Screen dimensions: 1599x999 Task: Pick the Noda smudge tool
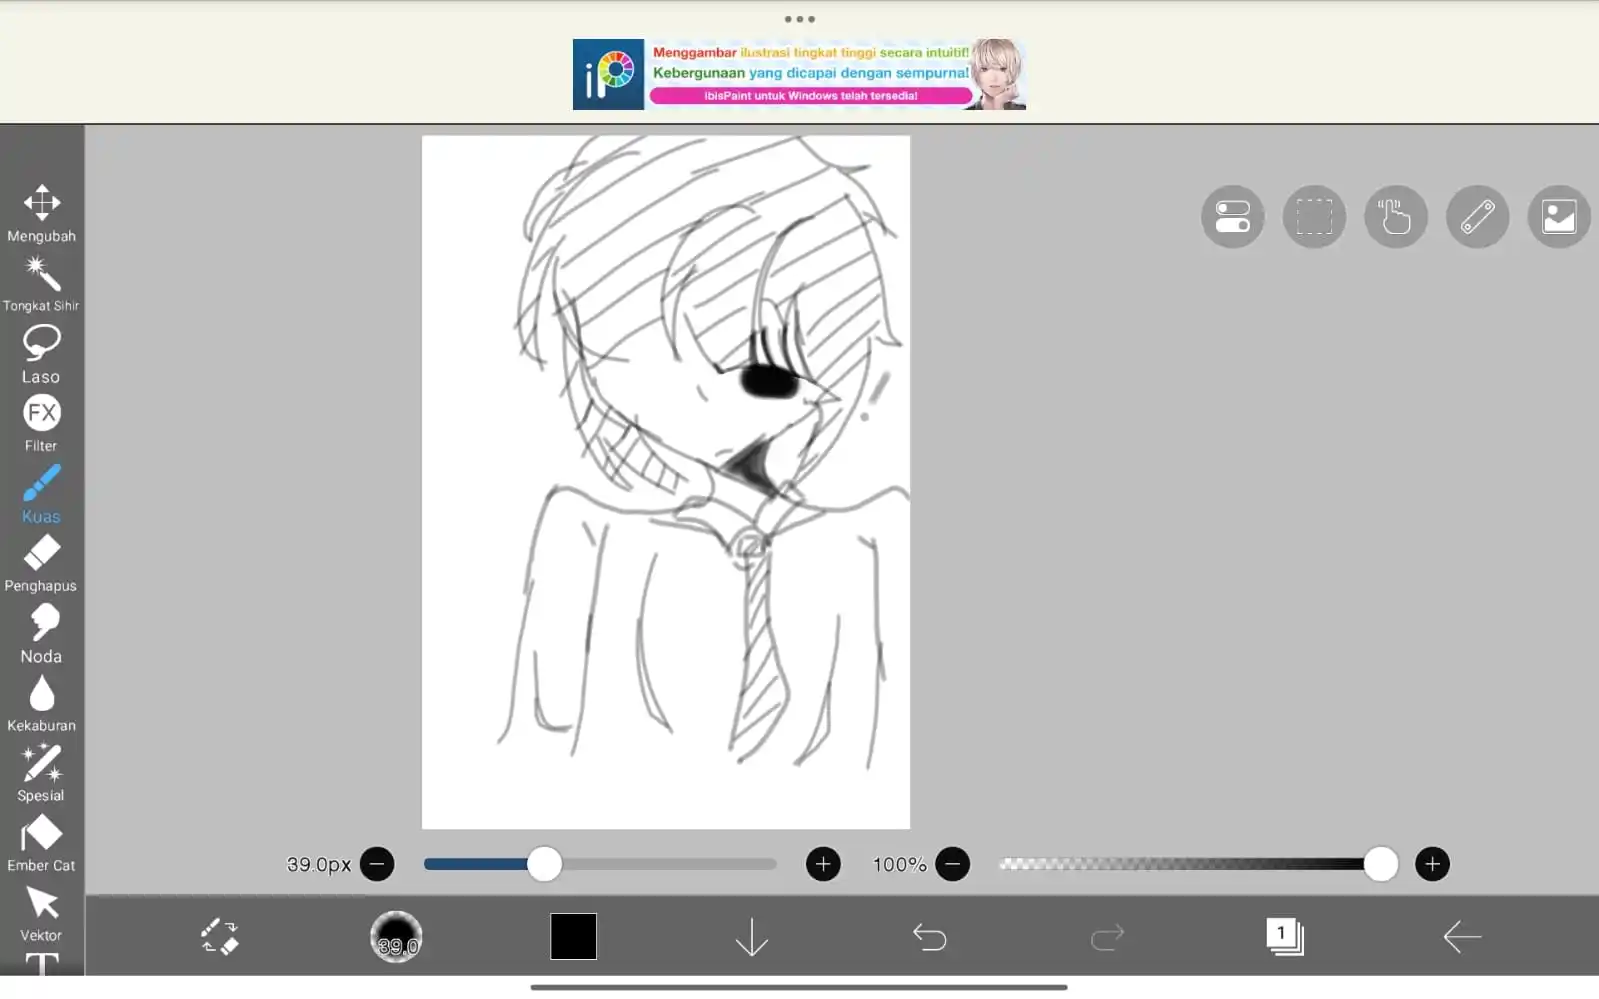click(41, 634)
